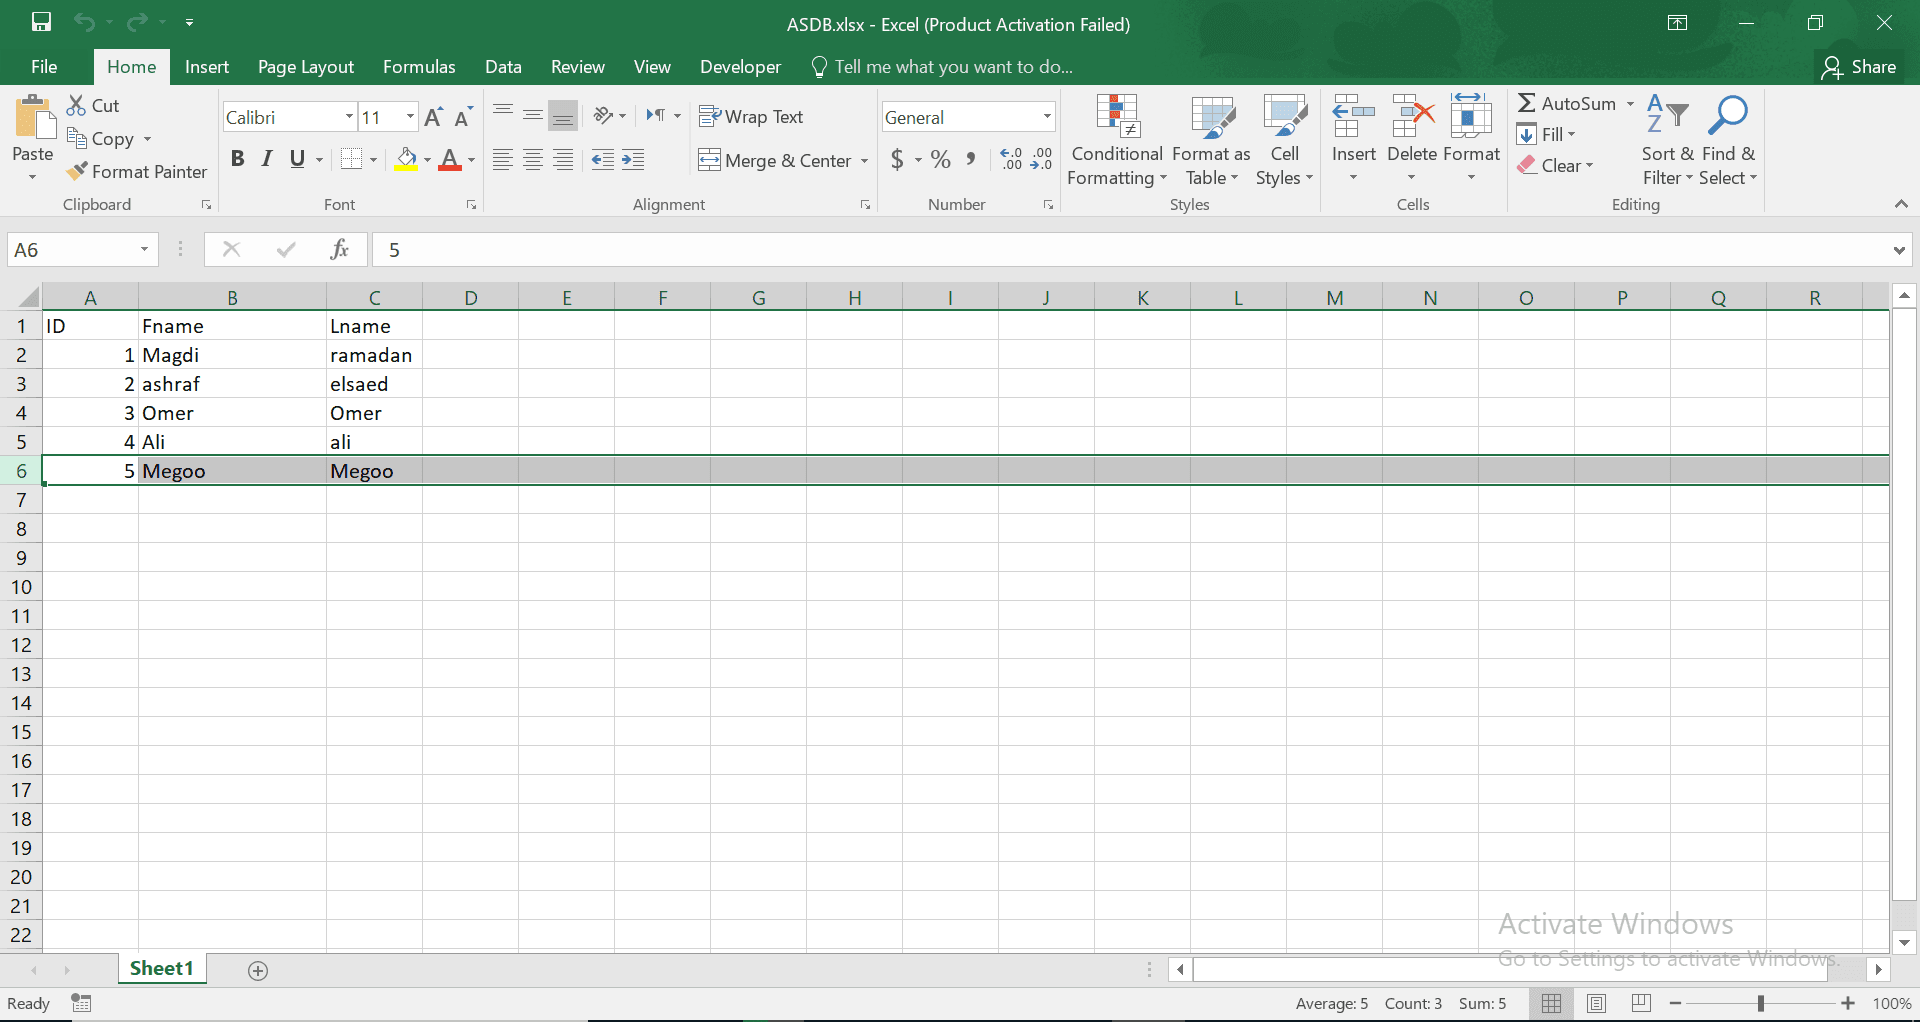Cut the selection with scissors icon
The width and height of the screenshot is (1920, 1022).
77,105
